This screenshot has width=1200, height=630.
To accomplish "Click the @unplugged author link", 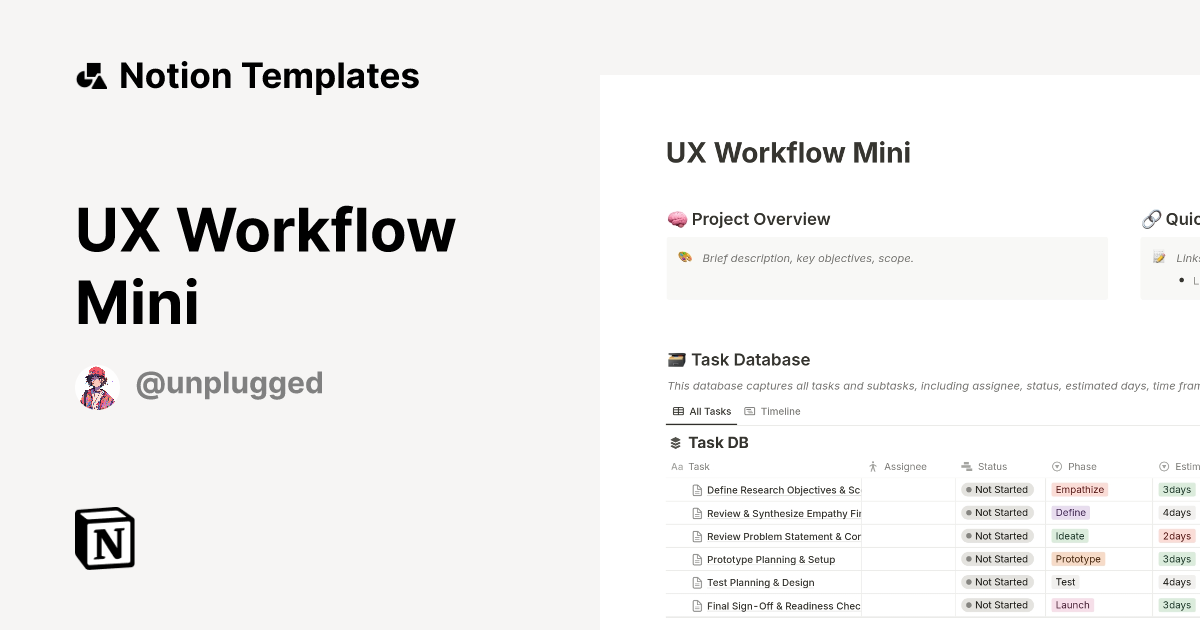I will [x=229, y=383].
